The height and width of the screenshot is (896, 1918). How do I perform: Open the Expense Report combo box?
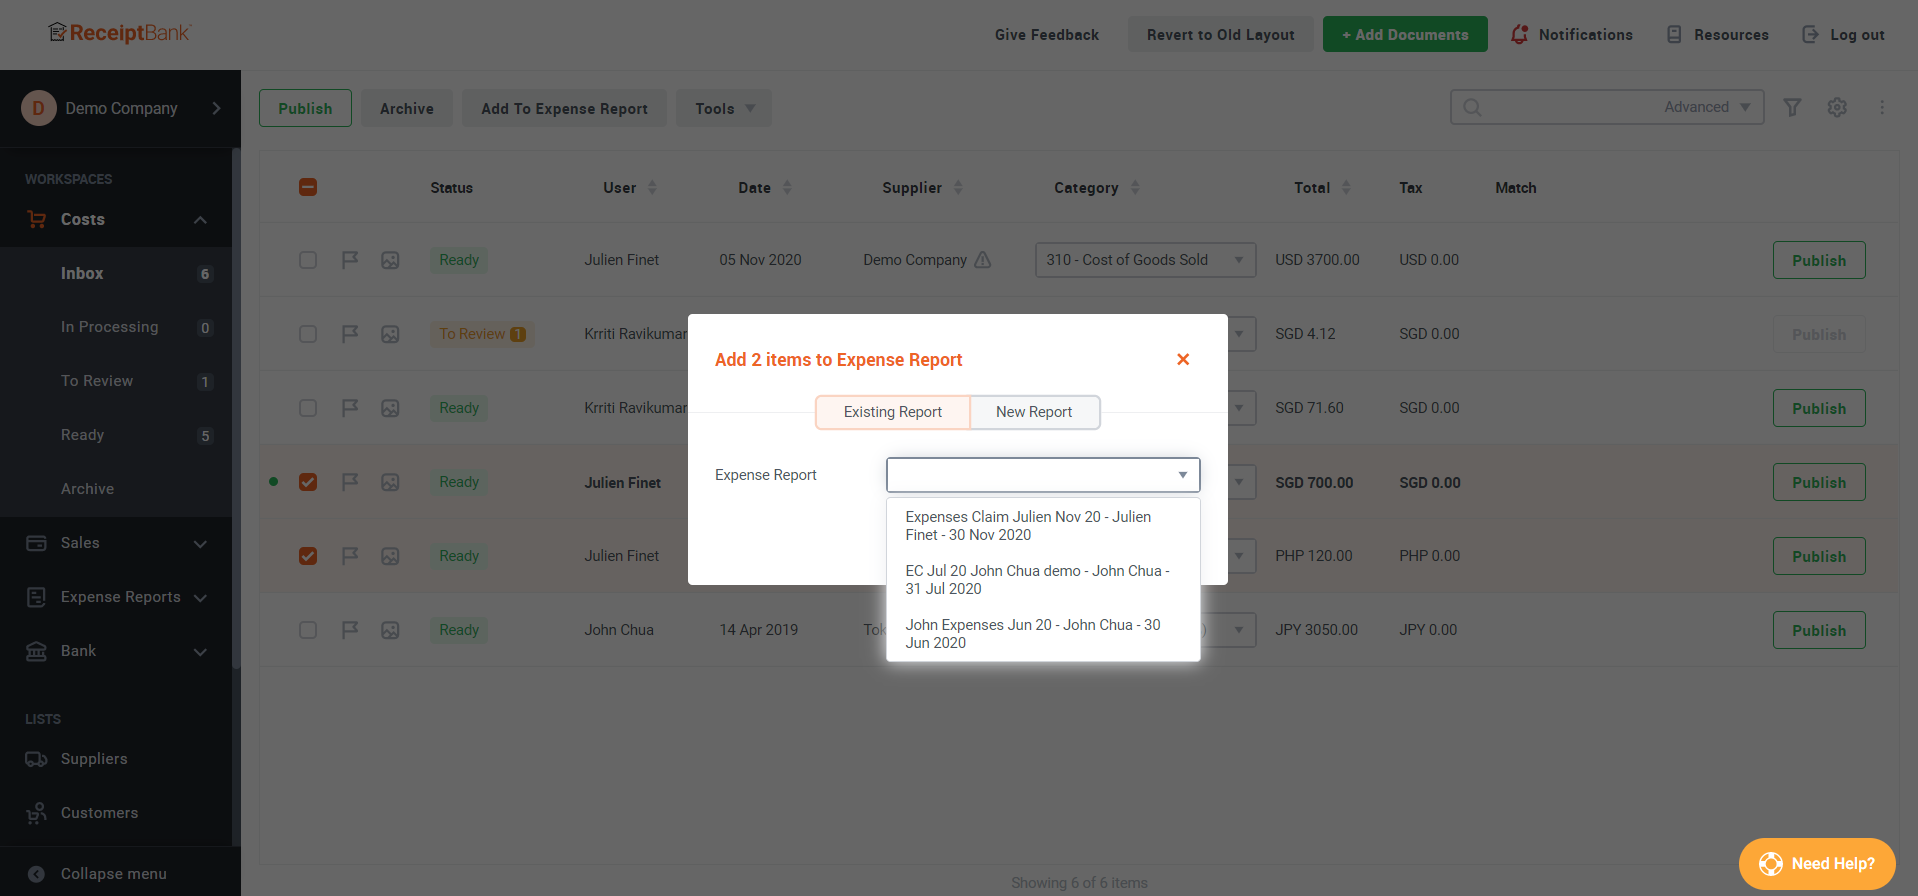(x=1043, y=475)
